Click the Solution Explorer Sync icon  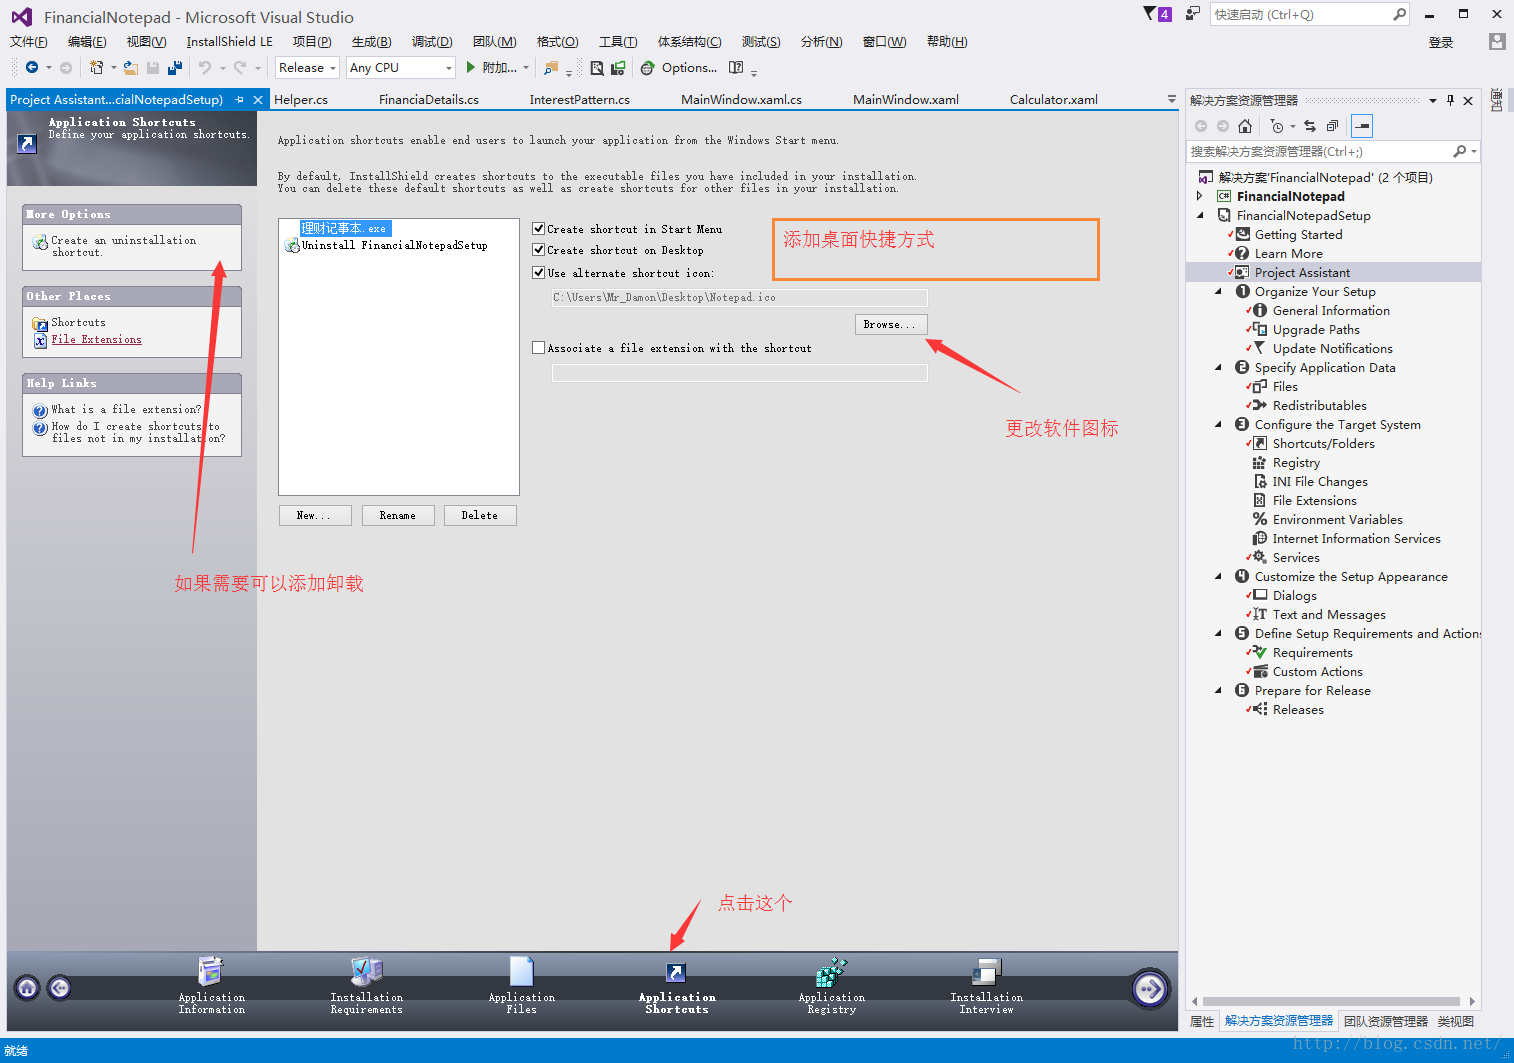[x=1310, y=126]
